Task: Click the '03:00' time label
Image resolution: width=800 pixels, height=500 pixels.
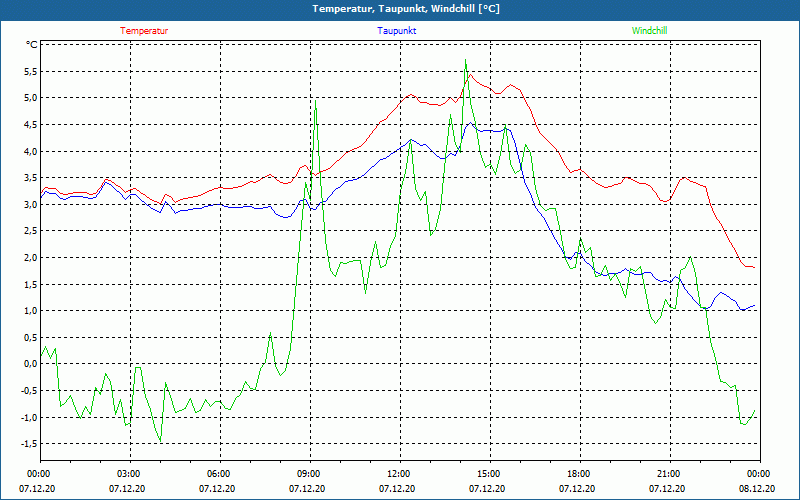Action: click(130, 474)
